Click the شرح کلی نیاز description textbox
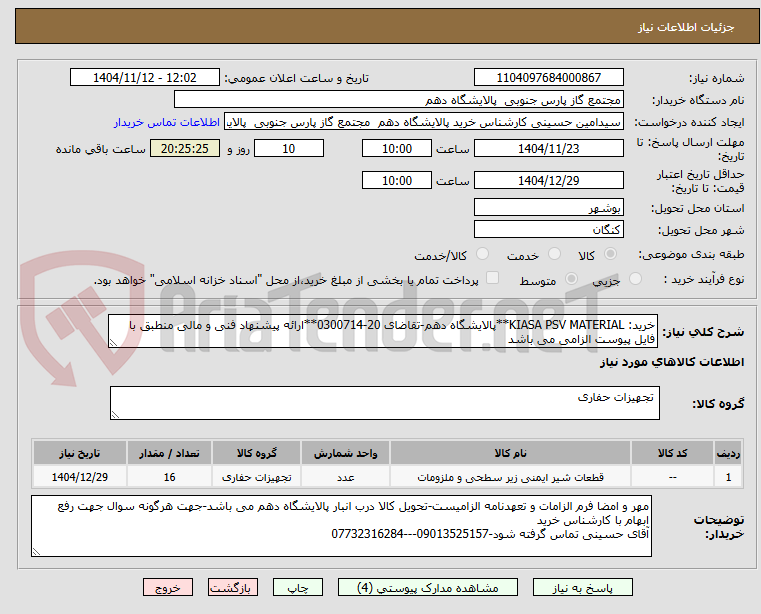This screenshot has width=761, height=614. tap(383, 331)
